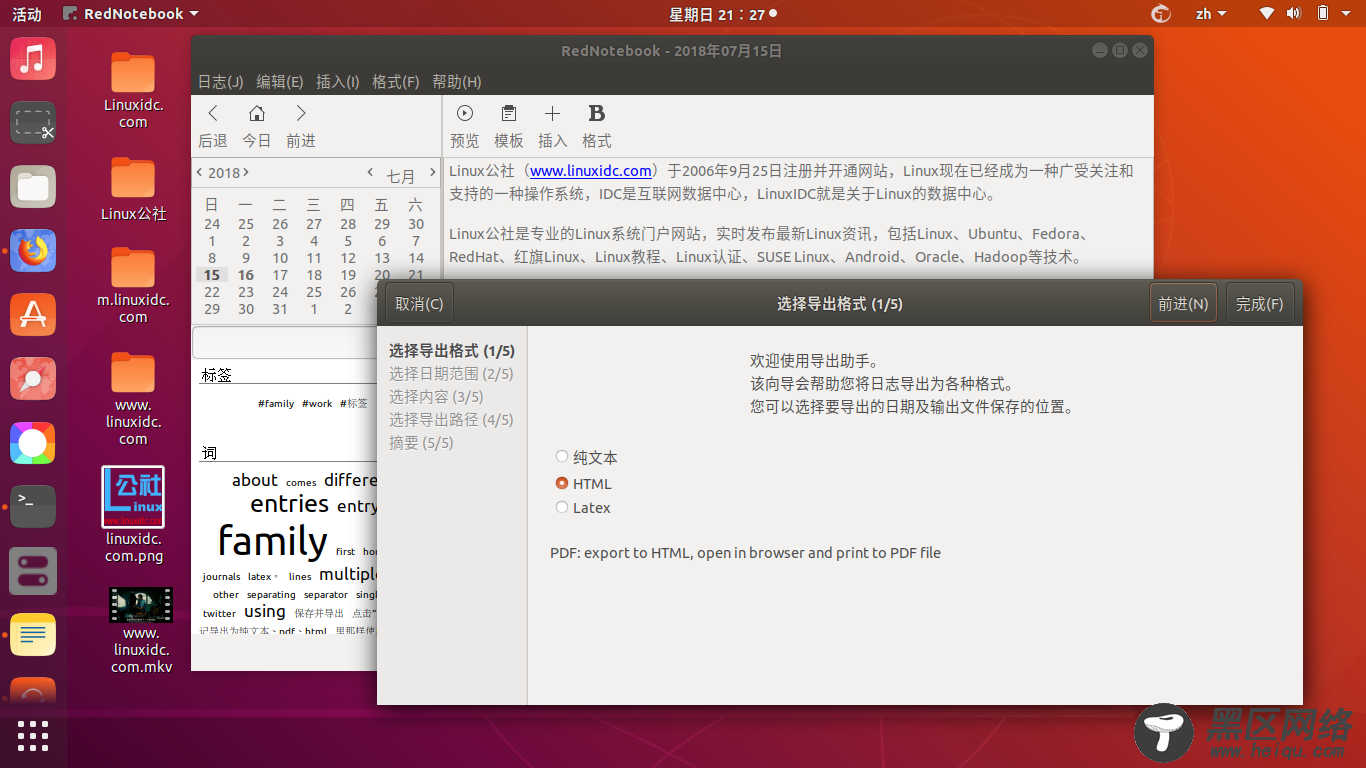Image resolution: width=1366 pixels, height=768 pixels.
Task: Open the www.linuxidc.com link in text
Action: 591,171
